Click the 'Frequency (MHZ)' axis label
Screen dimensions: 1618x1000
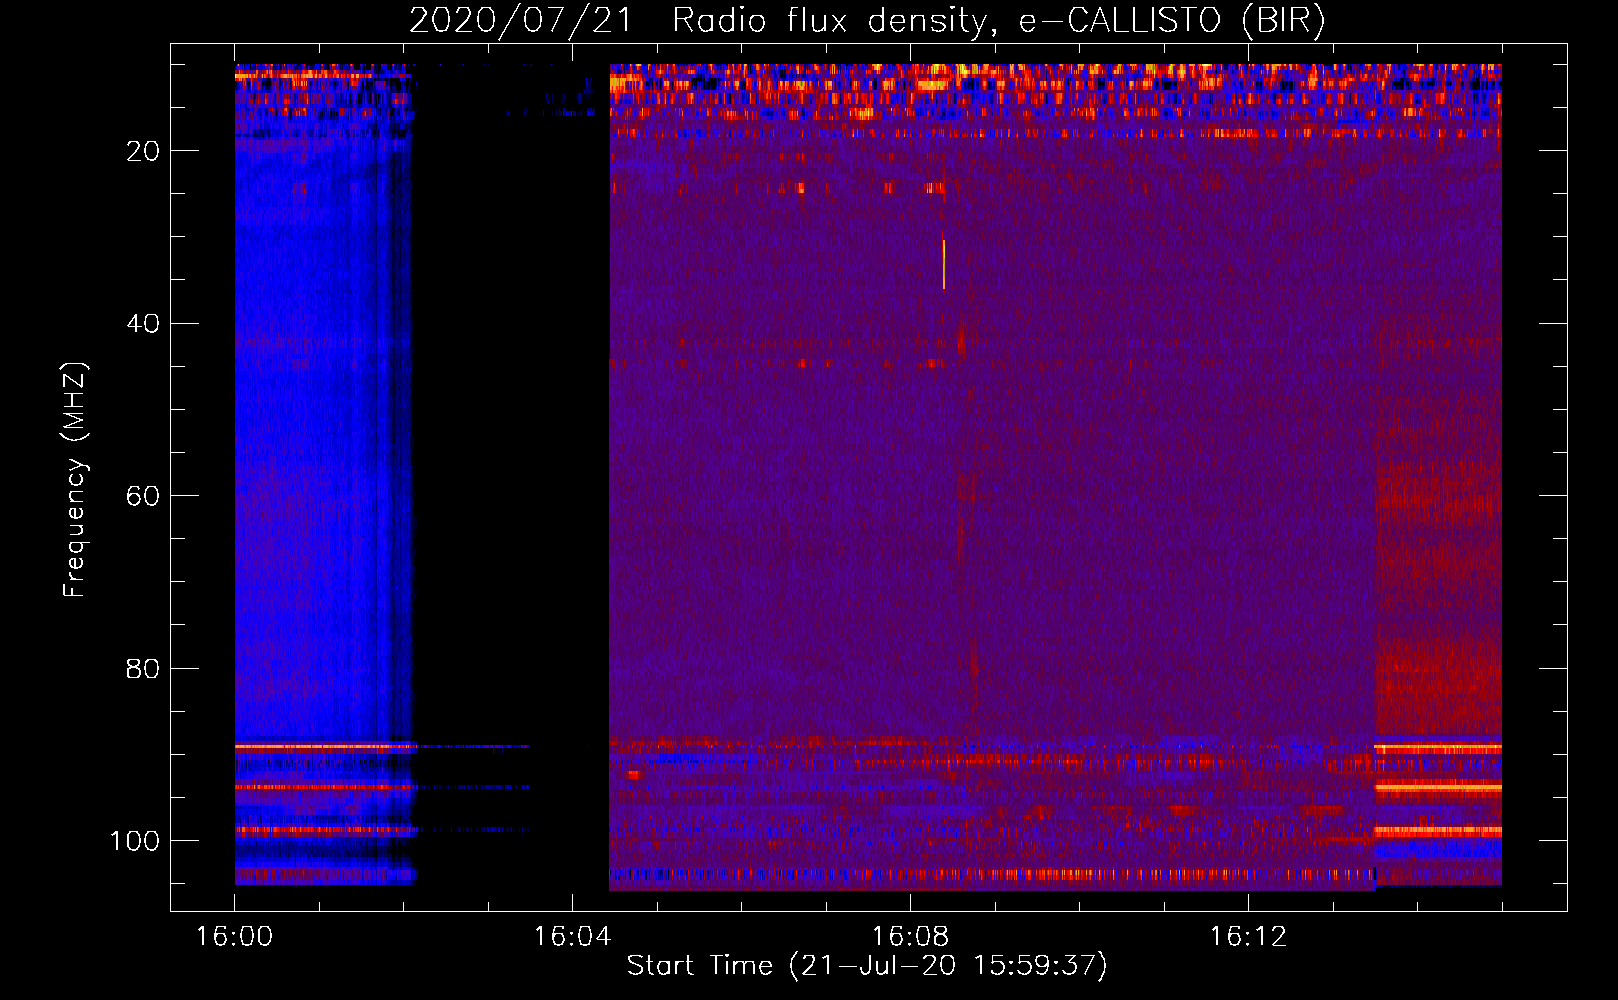coord(75,480)
